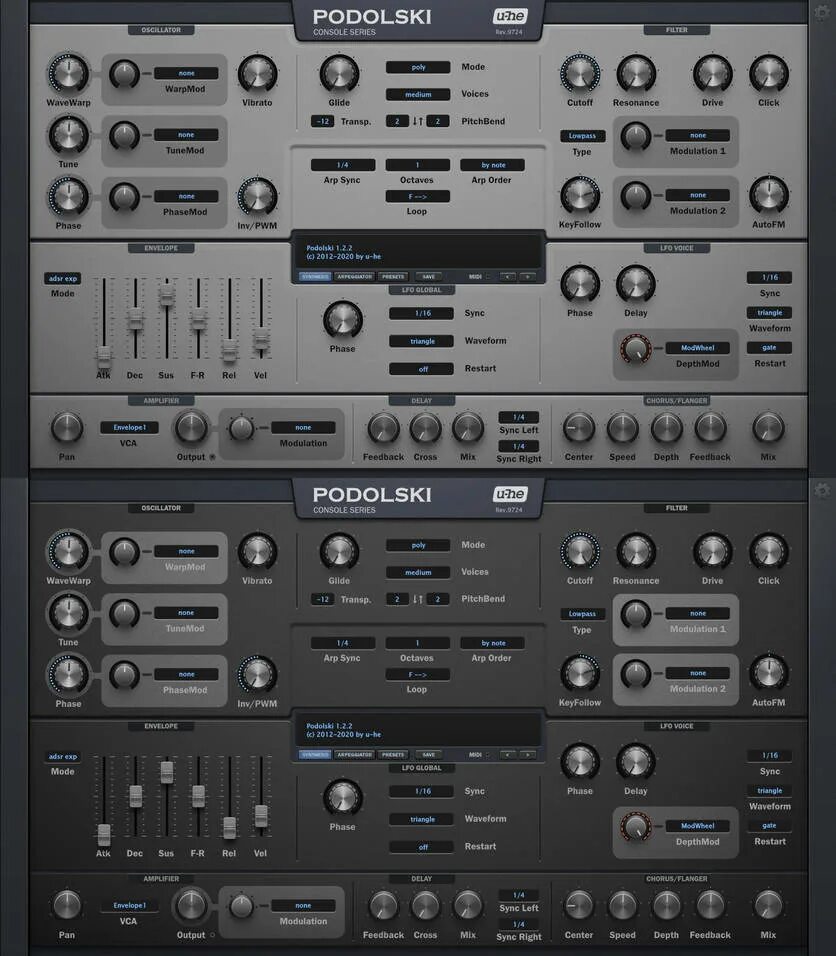
Task: Open Arp Order 'by note' selector, light-skin Podolski
Action: 493,165
